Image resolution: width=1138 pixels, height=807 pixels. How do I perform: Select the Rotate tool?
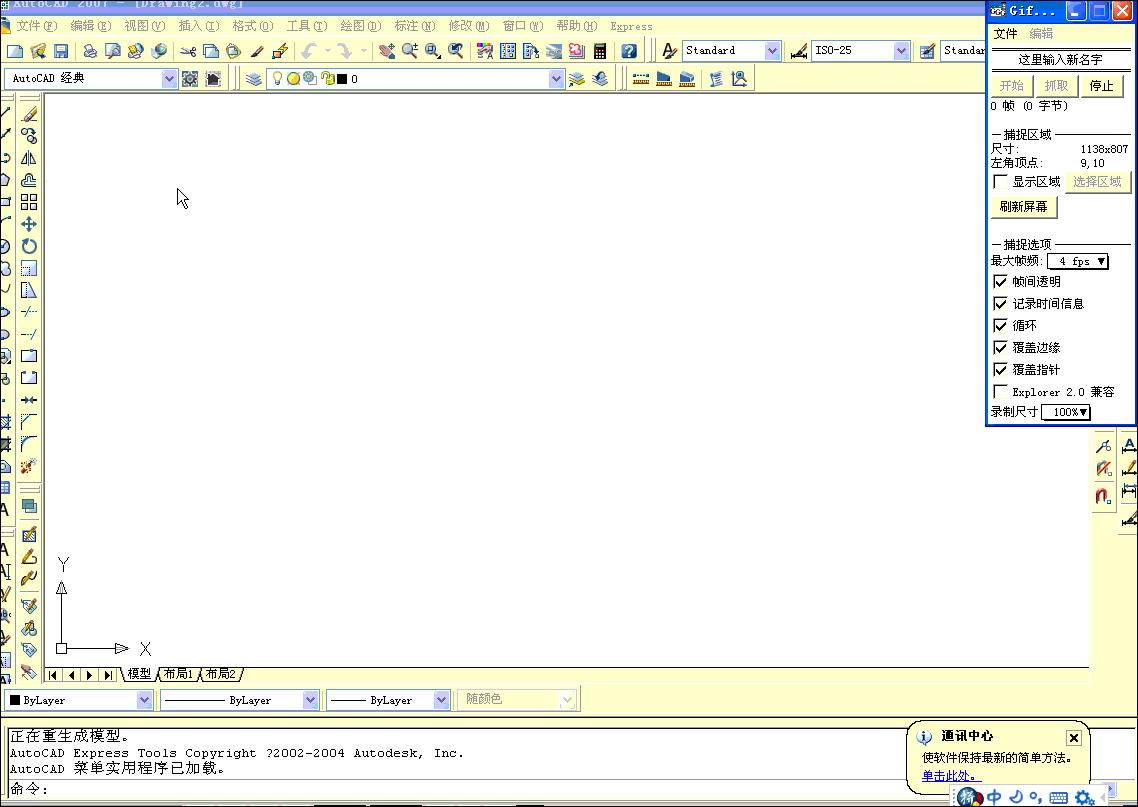point(29,246)
